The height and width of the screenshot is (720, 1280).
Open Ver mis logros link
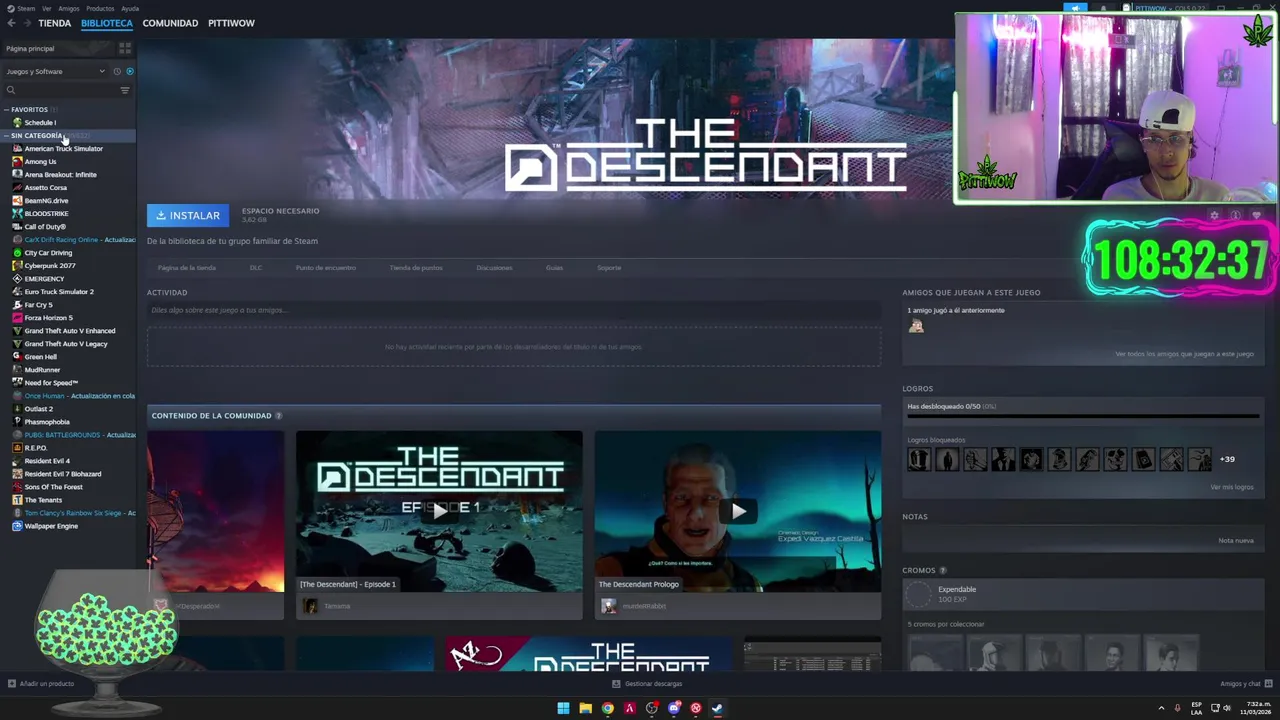click(x=1232, y=487)
